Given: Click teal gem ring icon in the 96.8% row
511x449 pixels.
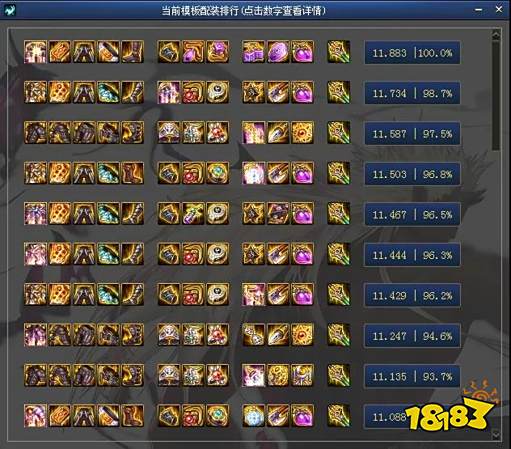Looking at the screenshot, I should coord(217,173).
